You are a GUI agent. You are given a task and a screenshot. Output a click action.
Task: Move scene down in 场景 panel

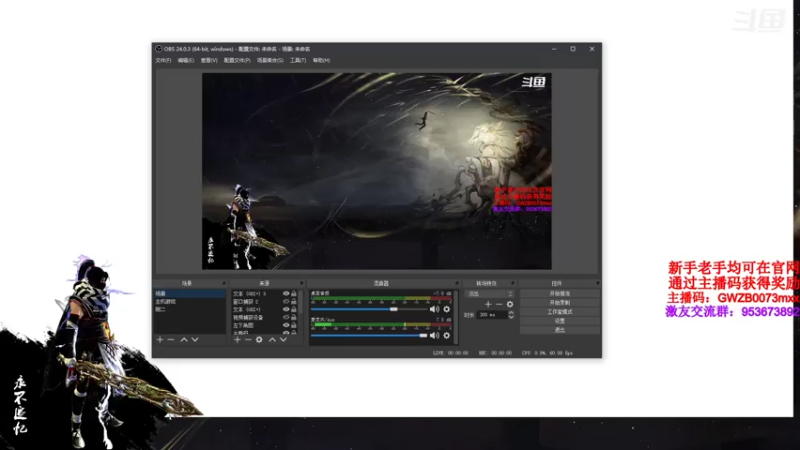click(195, 340)
